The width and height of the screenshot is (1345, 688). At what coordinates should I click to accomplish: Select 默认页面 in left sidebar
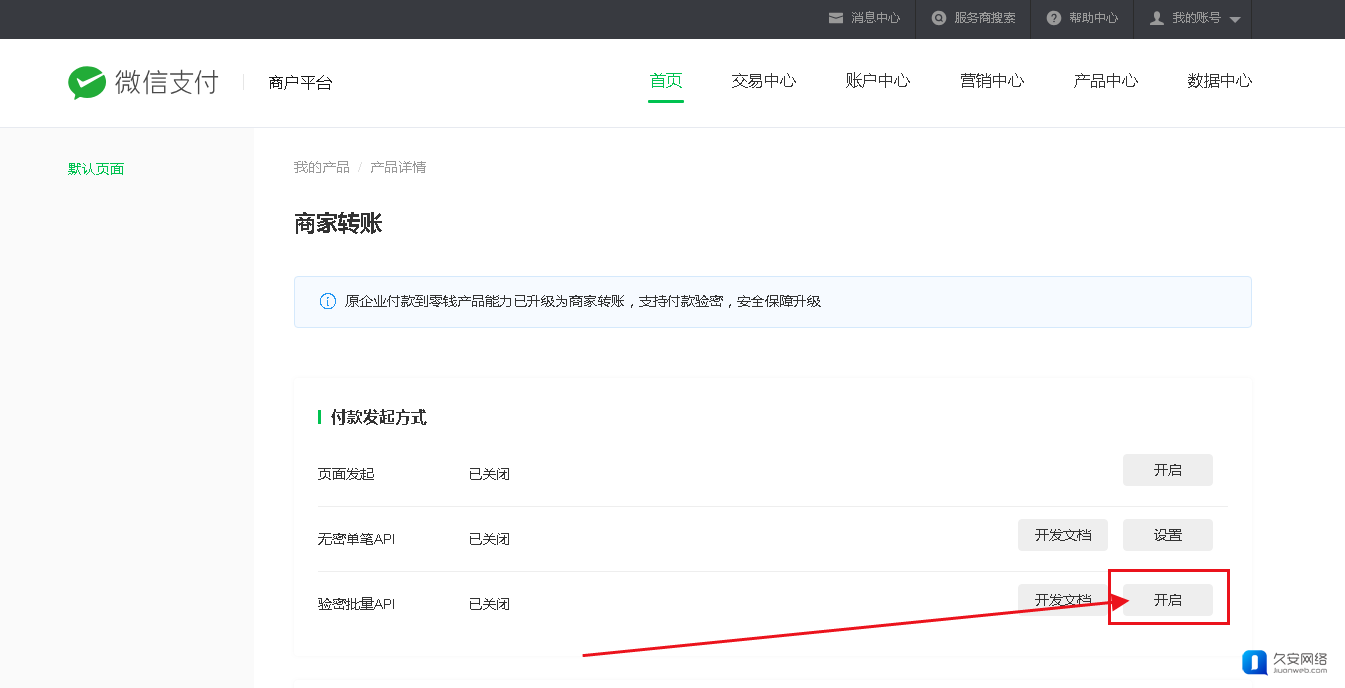[x=96, y=169]
